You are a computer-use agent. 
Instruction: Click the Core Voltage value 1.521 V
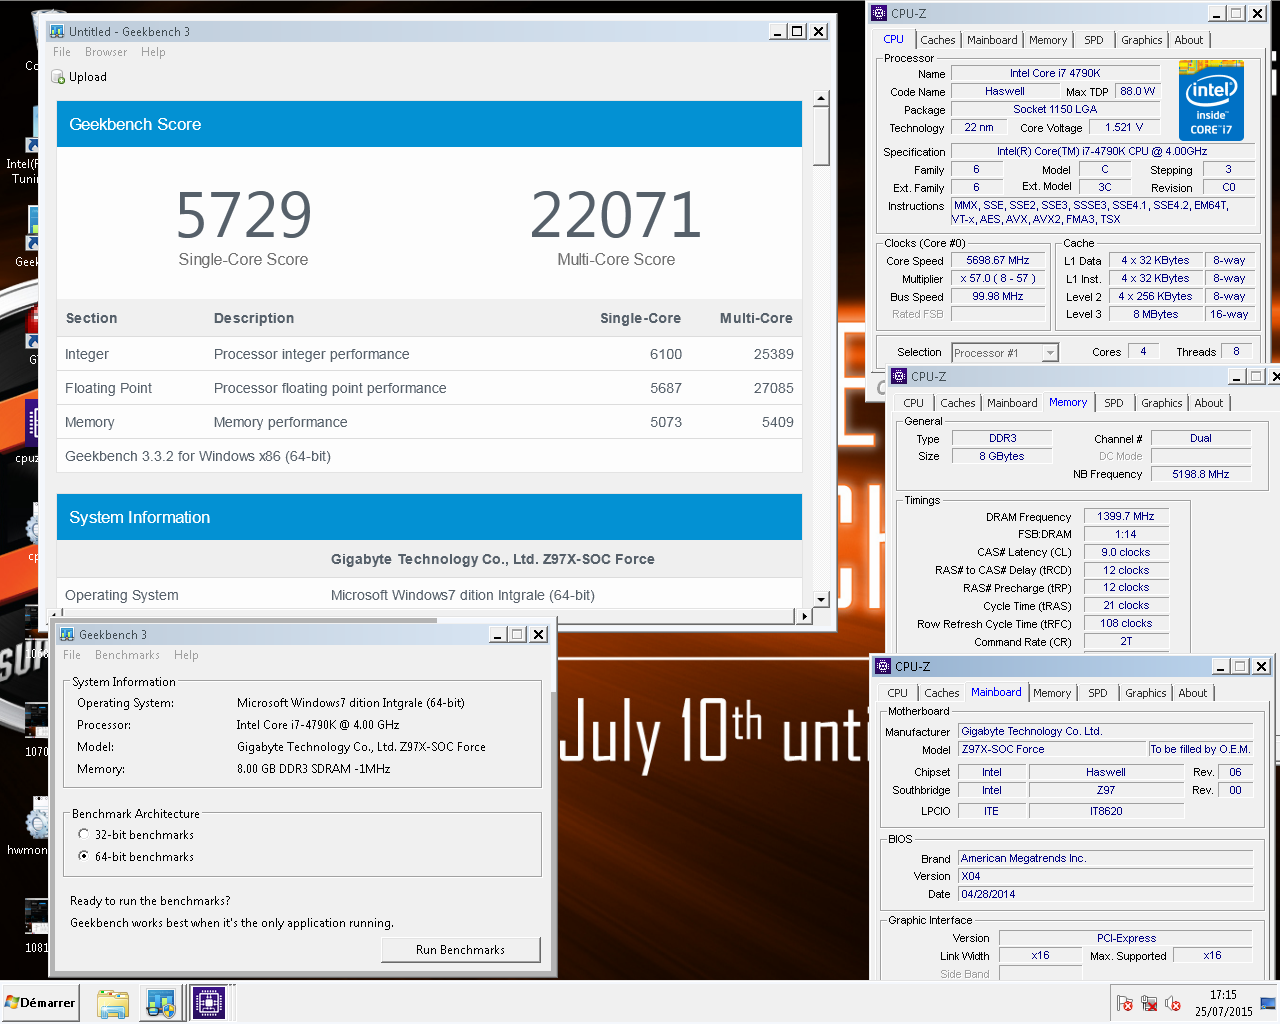click(1124, 127)
